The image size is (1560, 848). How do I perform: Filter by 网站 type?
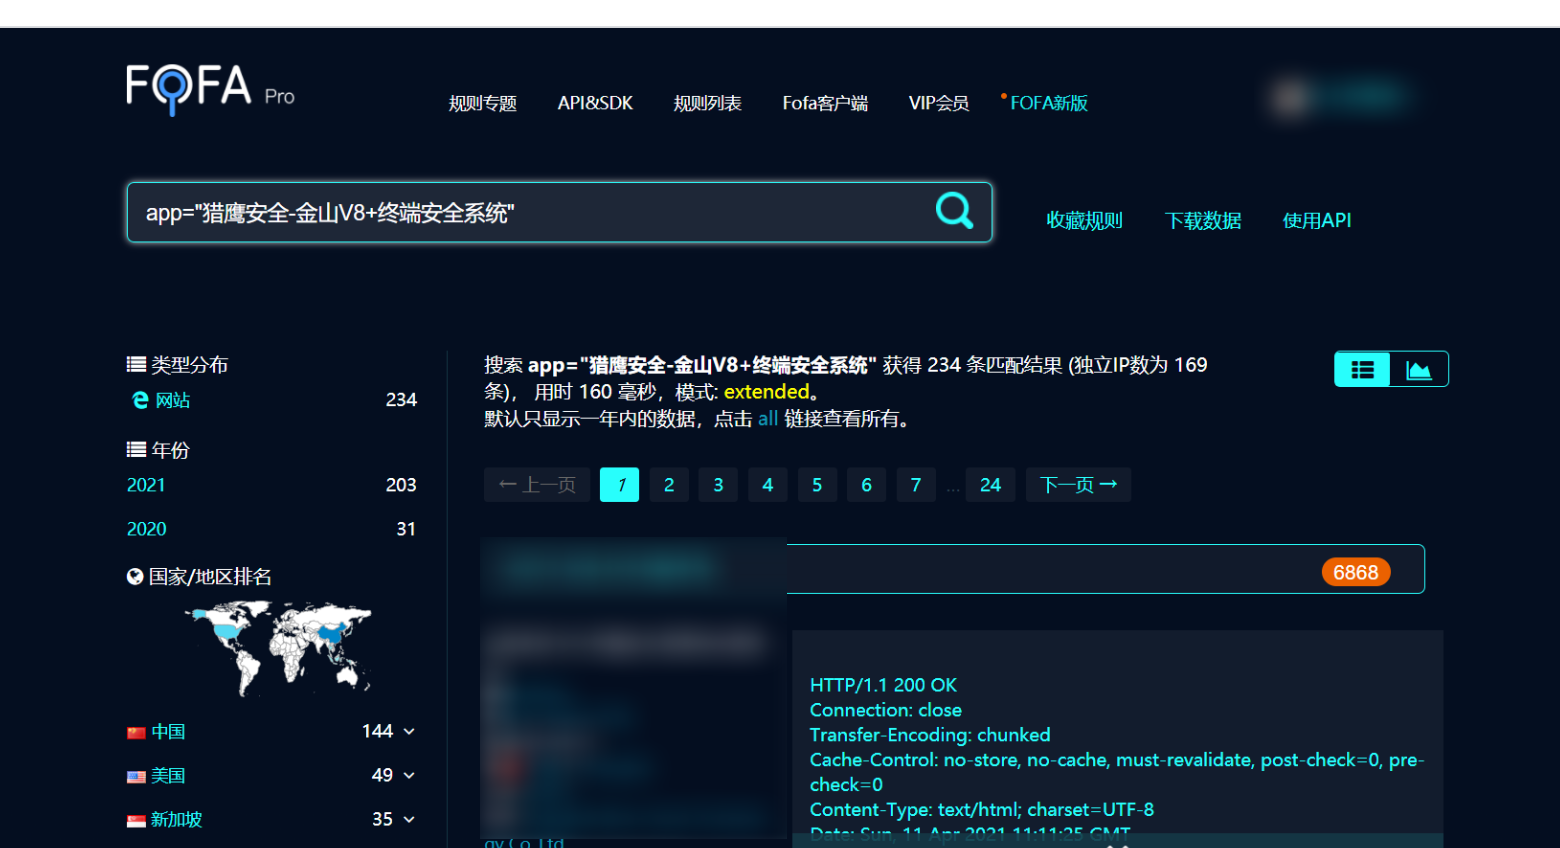click(173, 400)
